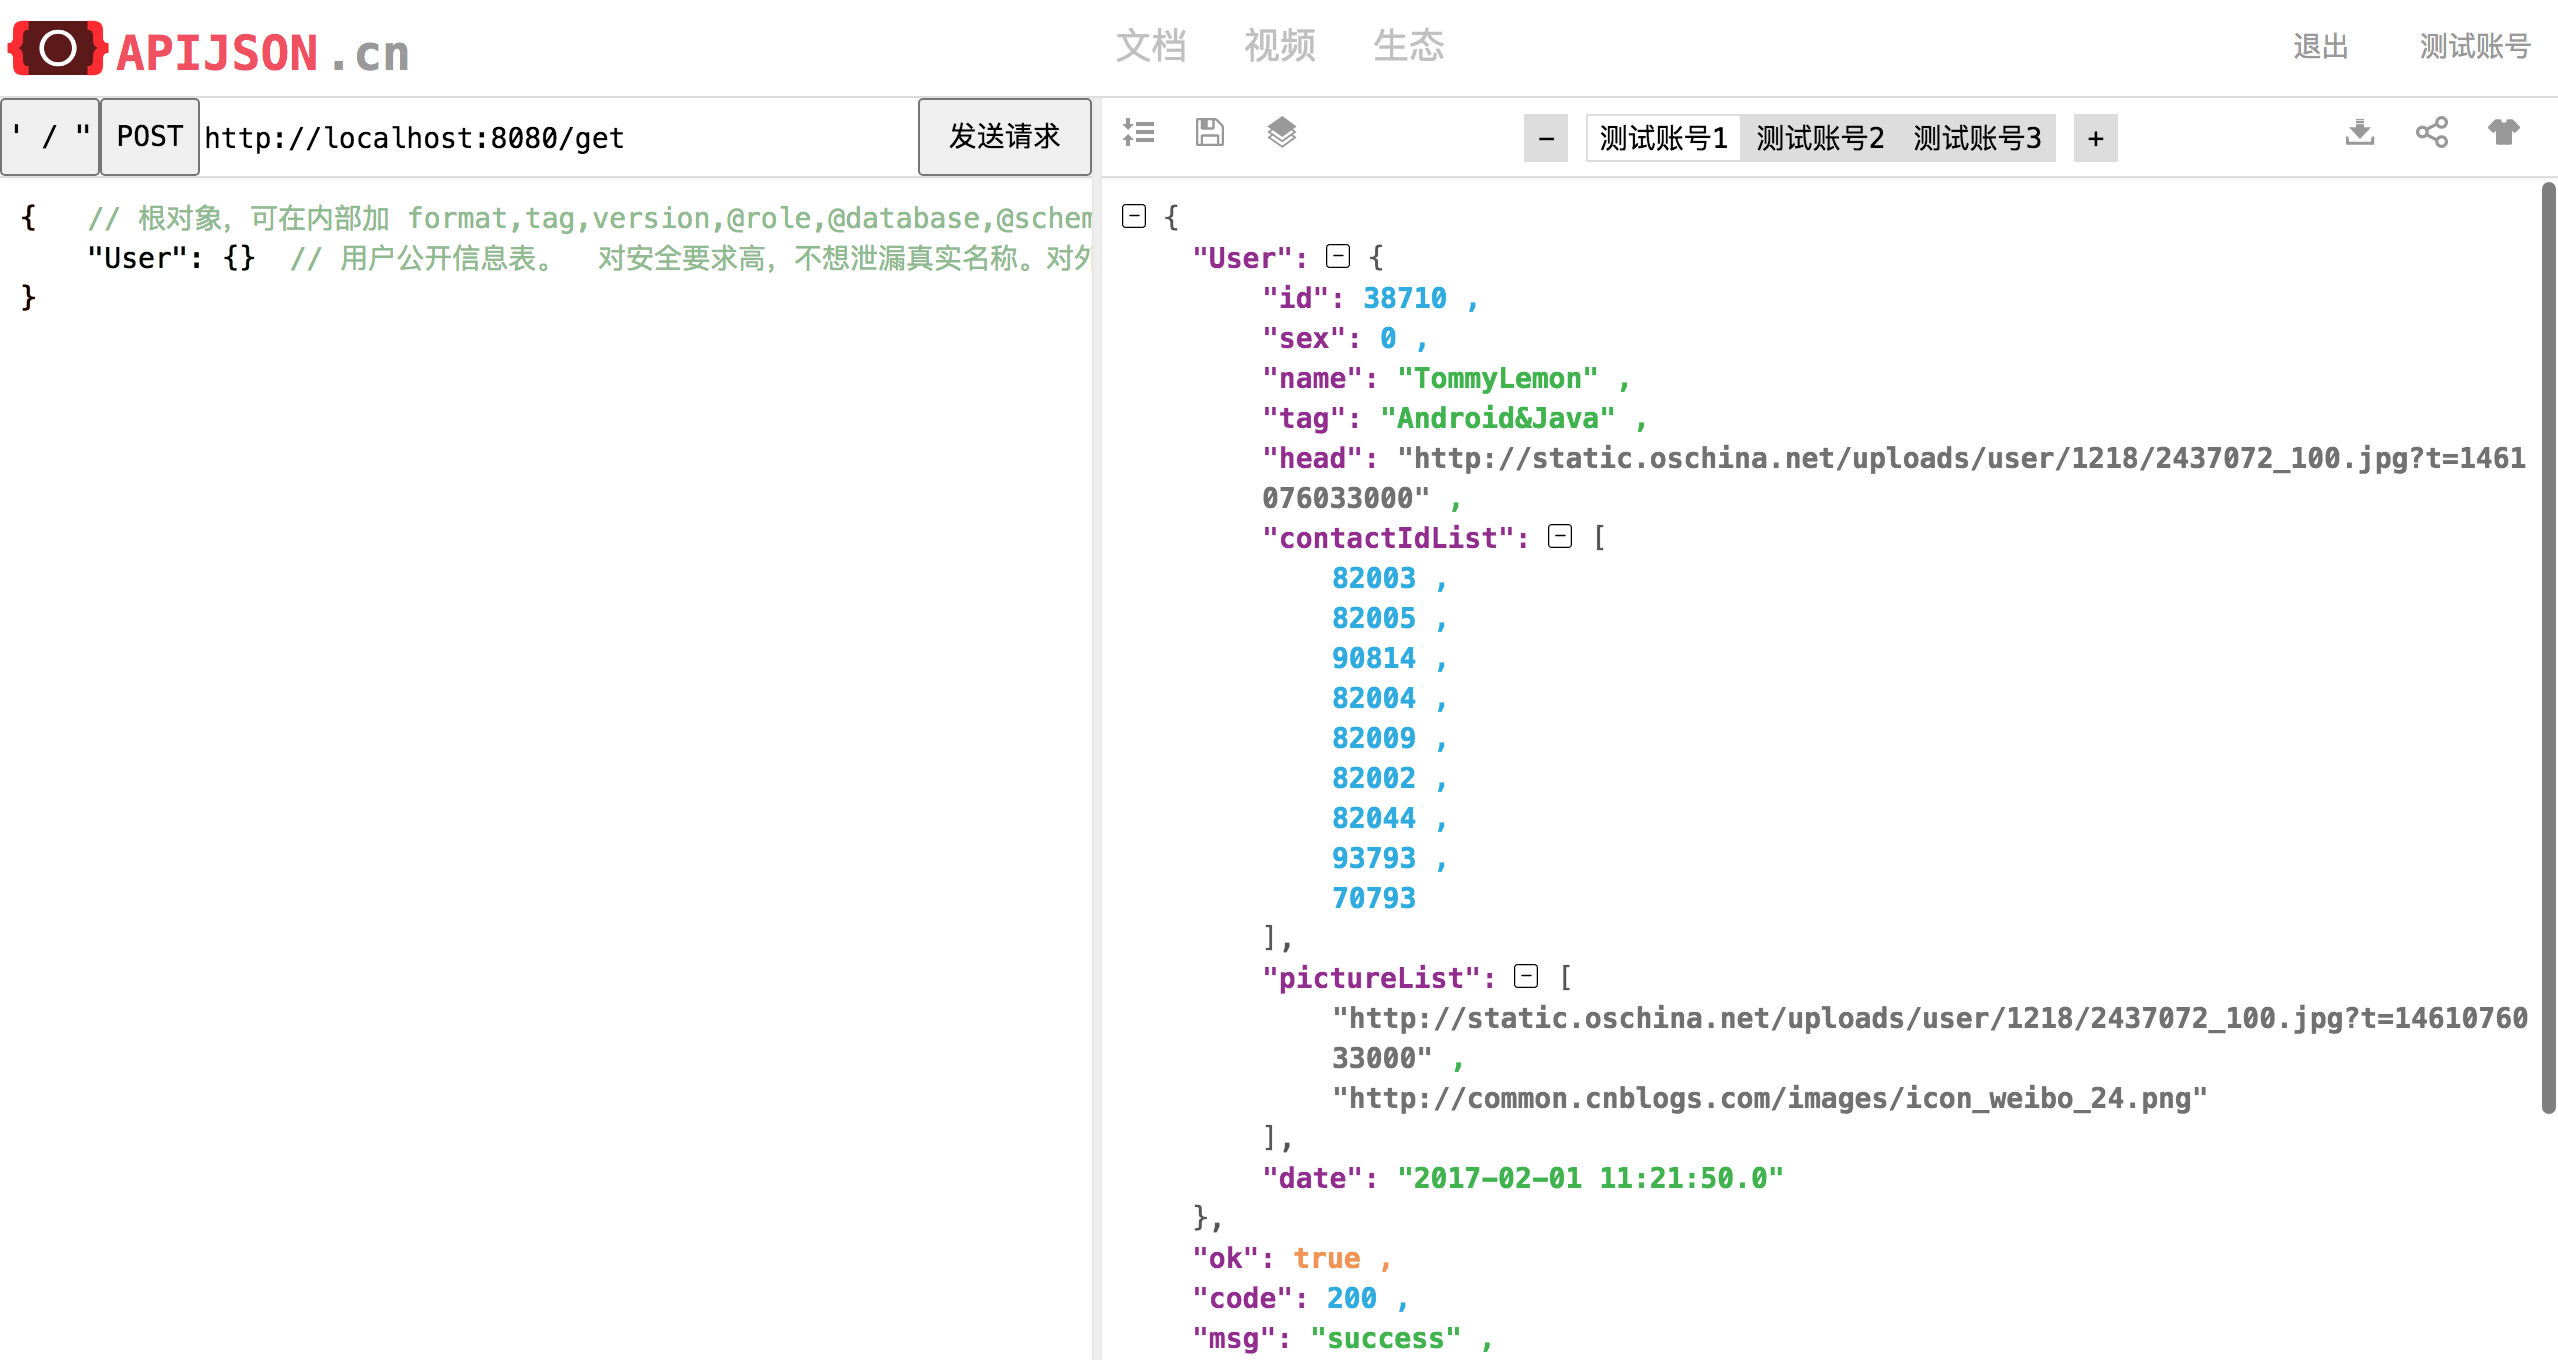Click the APIJSON logo icon

(57, 48)
